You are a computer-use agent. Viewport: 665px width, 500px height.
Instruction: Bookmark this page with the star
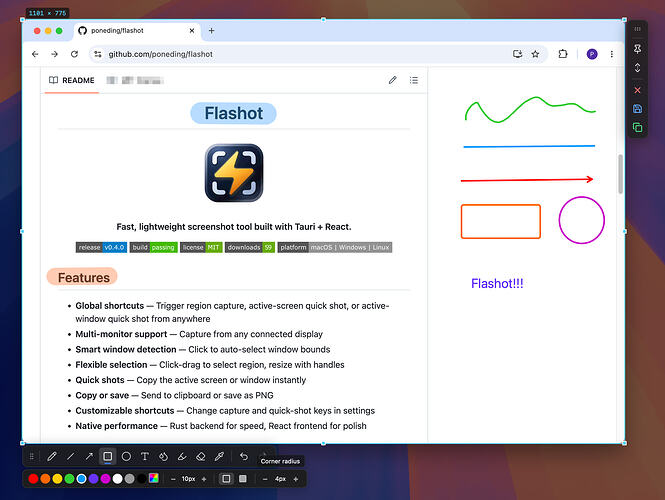pos(535,54)
